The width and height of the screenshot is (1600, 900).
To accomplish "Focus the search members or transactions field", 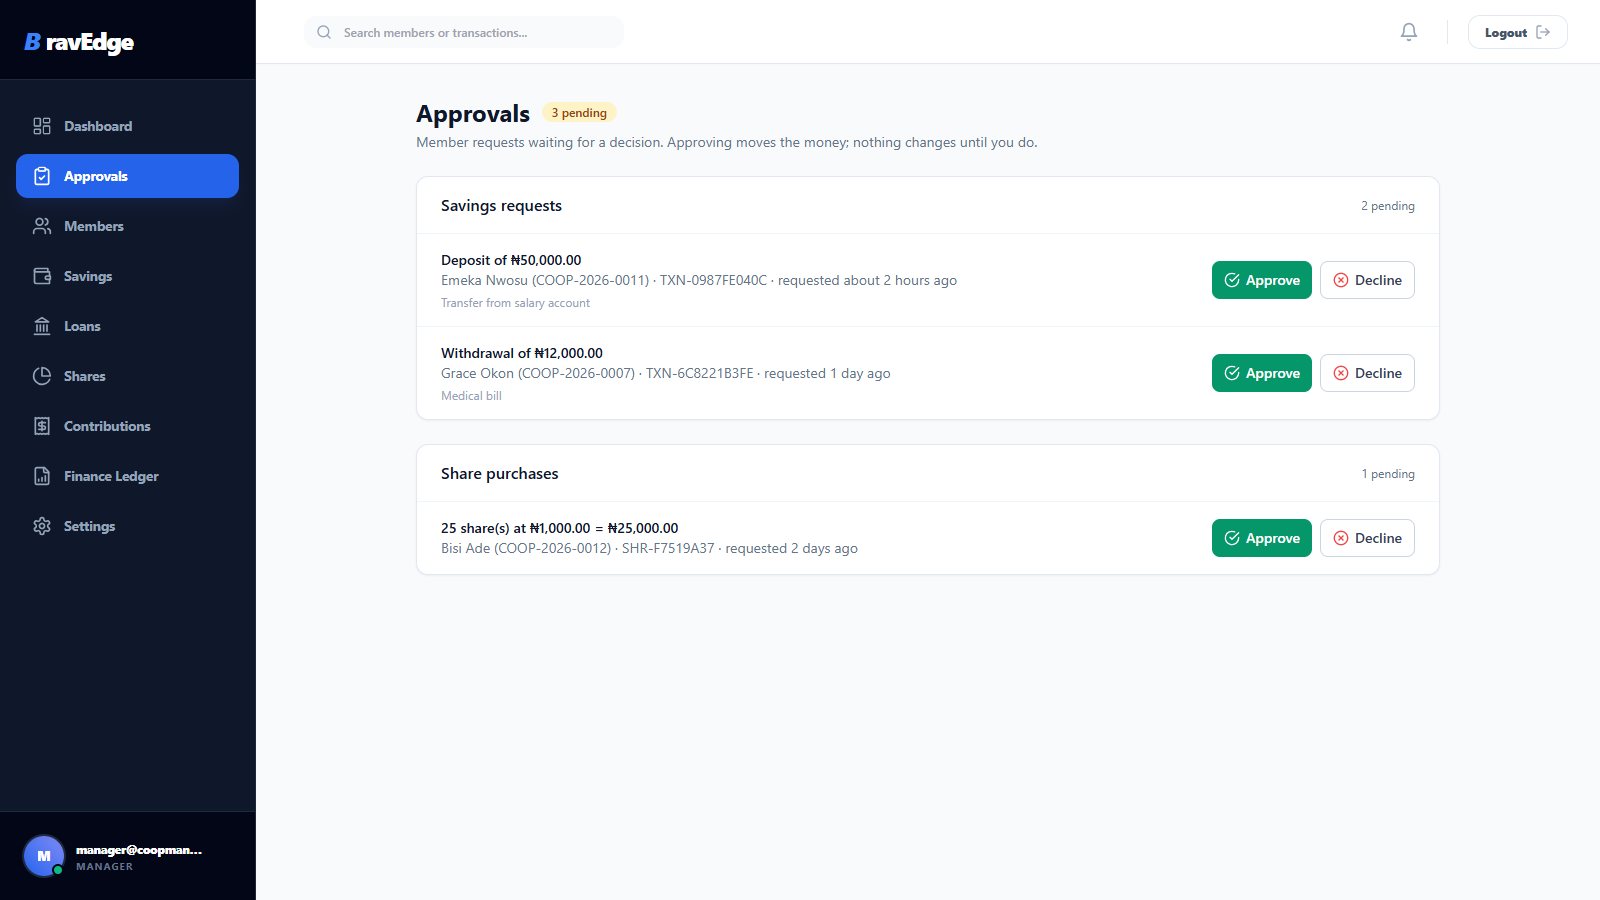I will [x=464, y=32].
